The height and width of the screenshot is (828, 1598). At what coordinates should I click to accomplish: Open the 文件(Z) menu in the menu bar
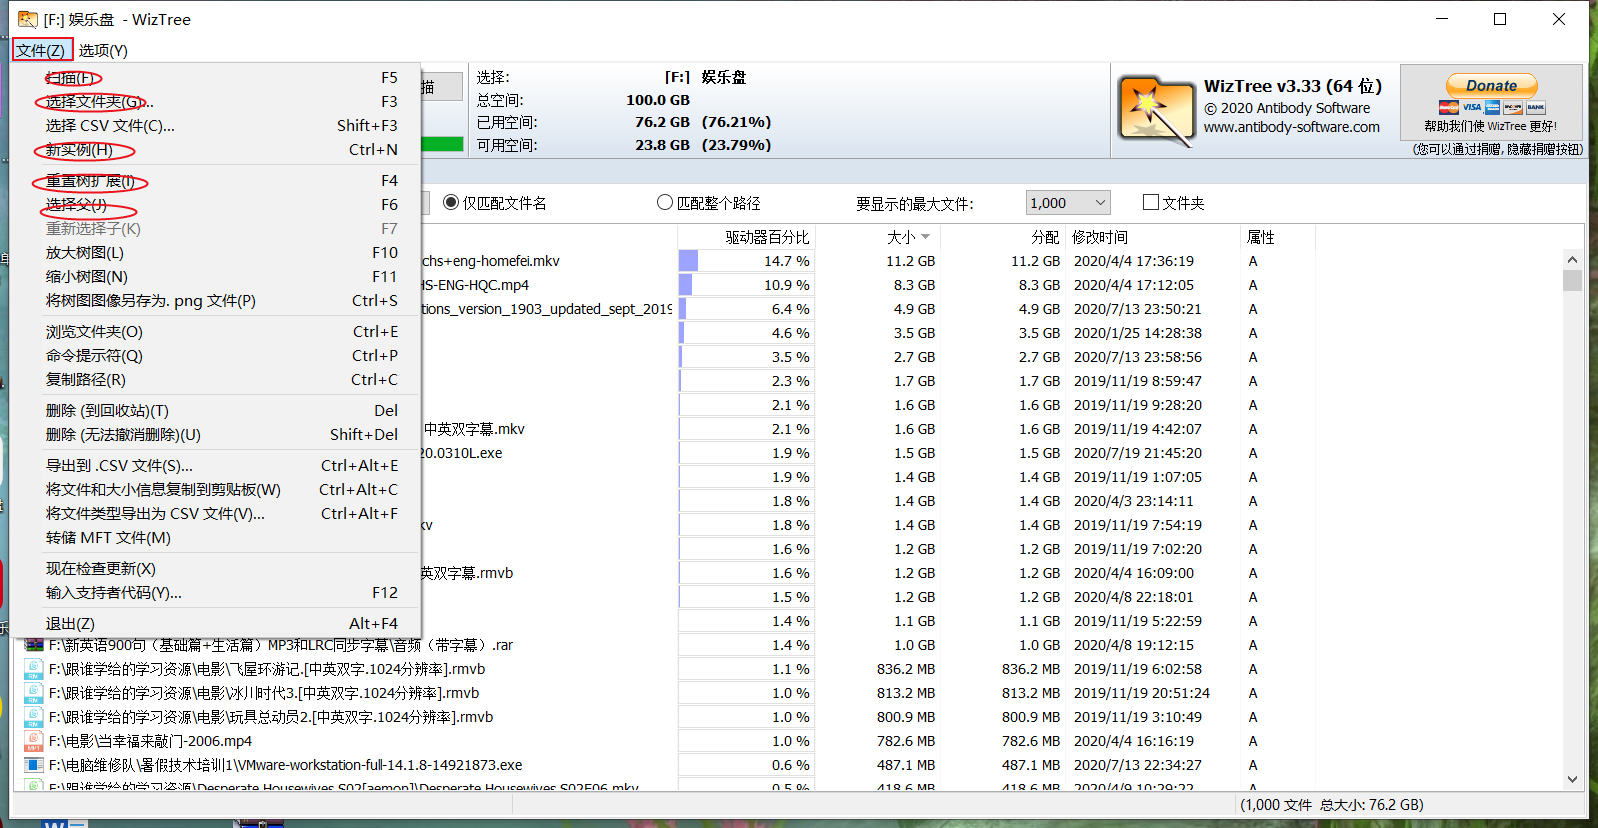click(x=41, y=50)
